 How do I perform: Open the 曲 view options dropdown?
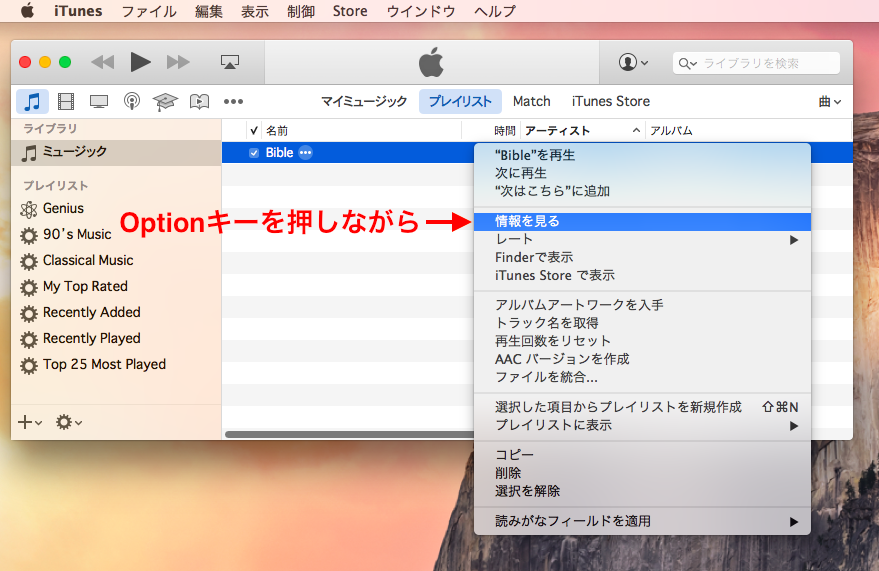830,101
